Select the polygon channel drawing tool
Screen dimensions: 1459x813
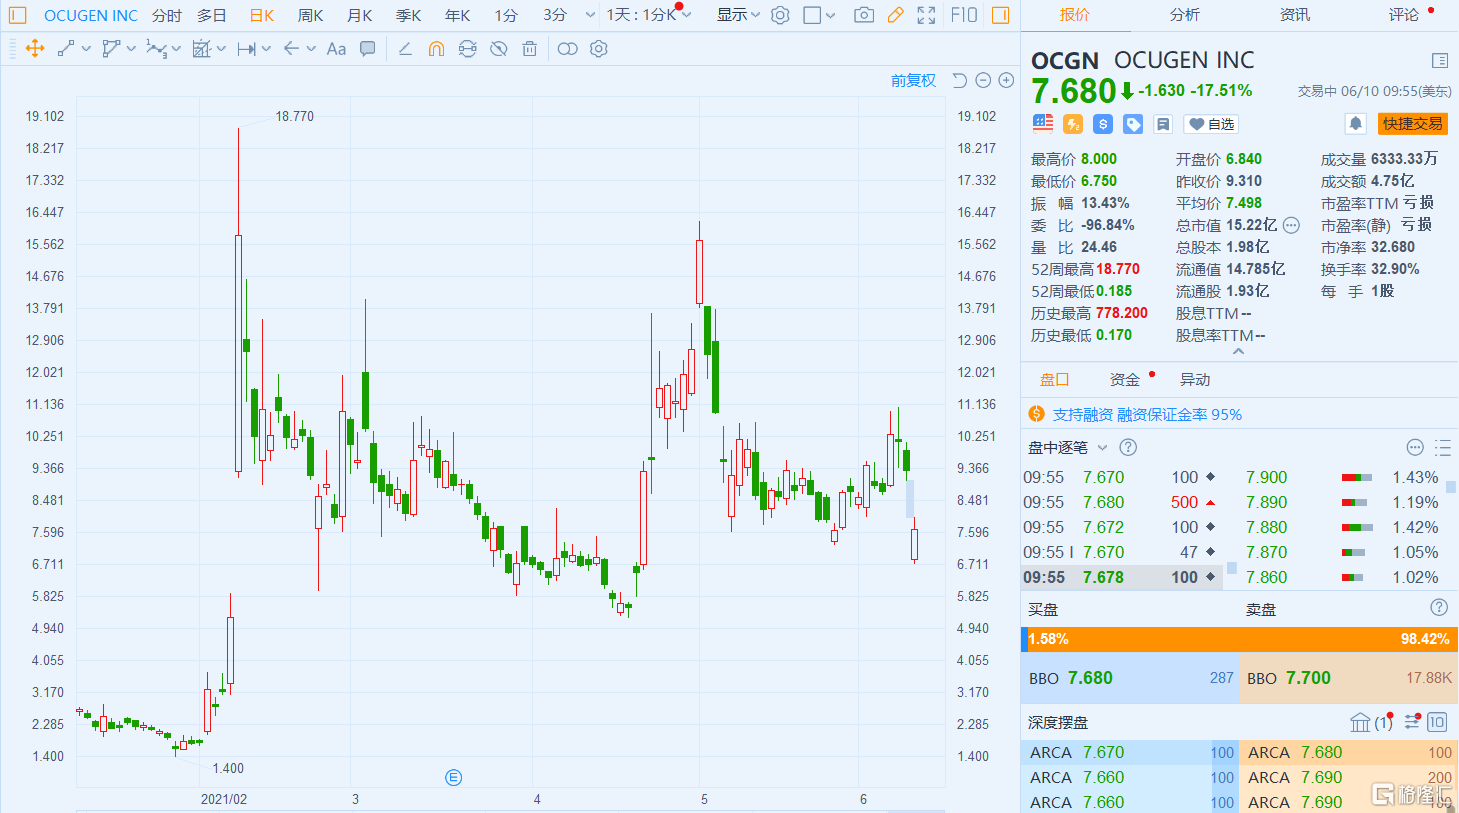(x=111, y=49)
